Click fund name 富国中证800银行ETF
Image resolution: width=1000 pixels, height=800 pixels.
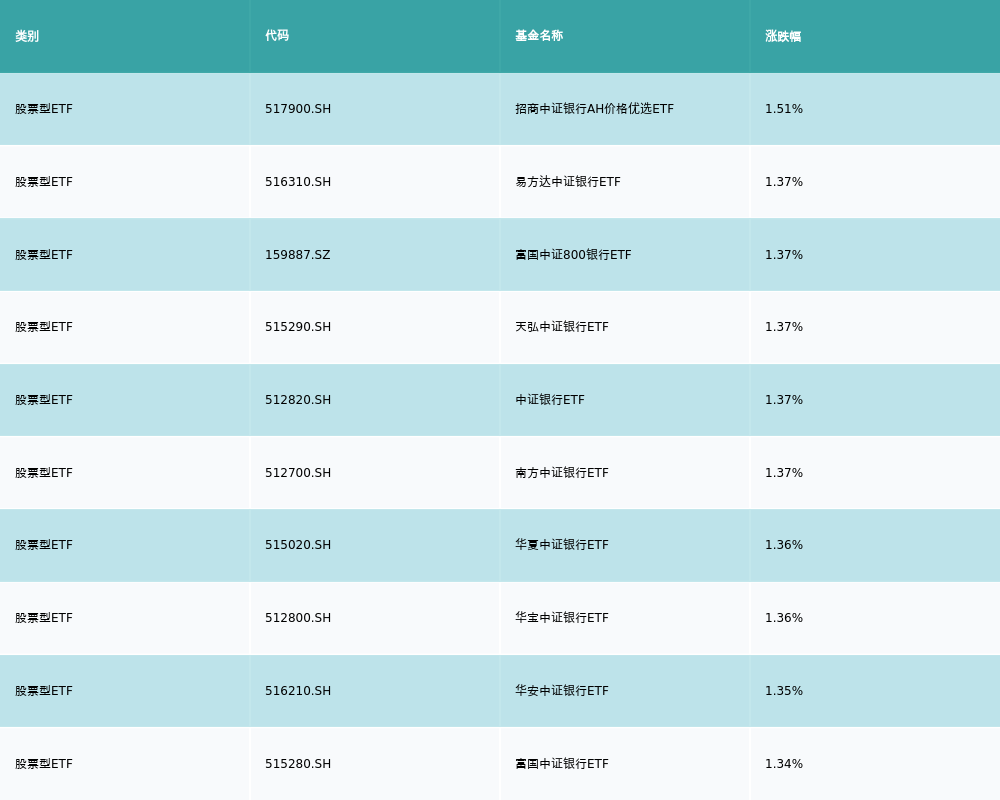click(573, 255)
